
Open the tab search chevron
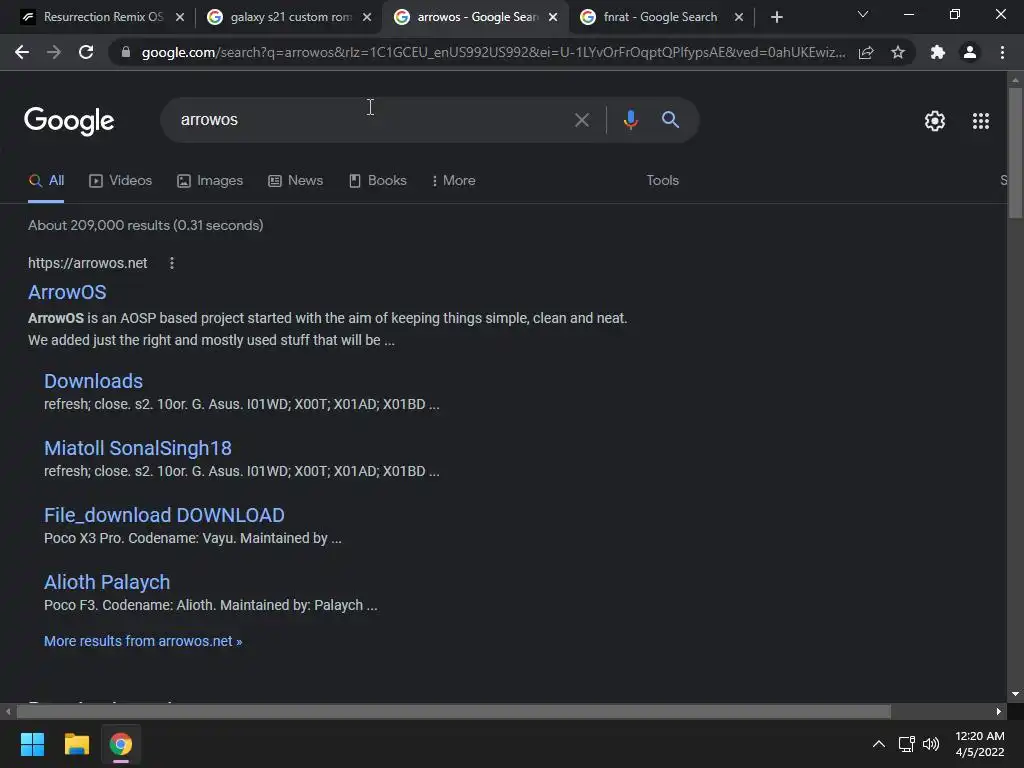tap(863, 14)
